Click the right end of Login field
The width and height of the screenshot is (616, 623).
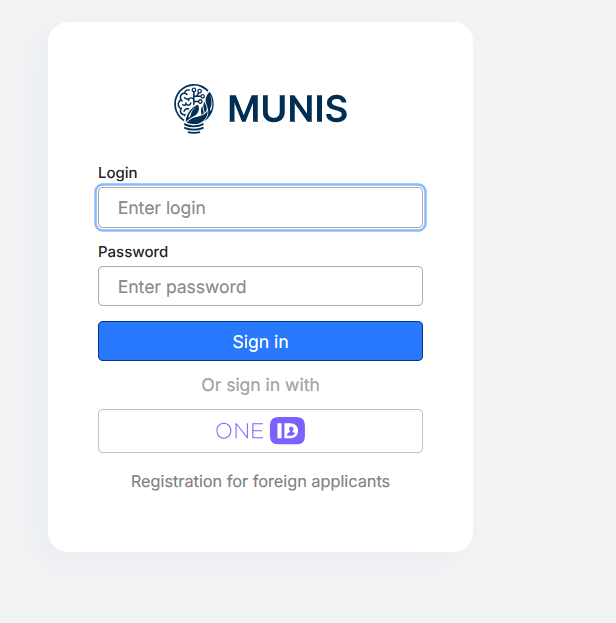coord(405,208)
